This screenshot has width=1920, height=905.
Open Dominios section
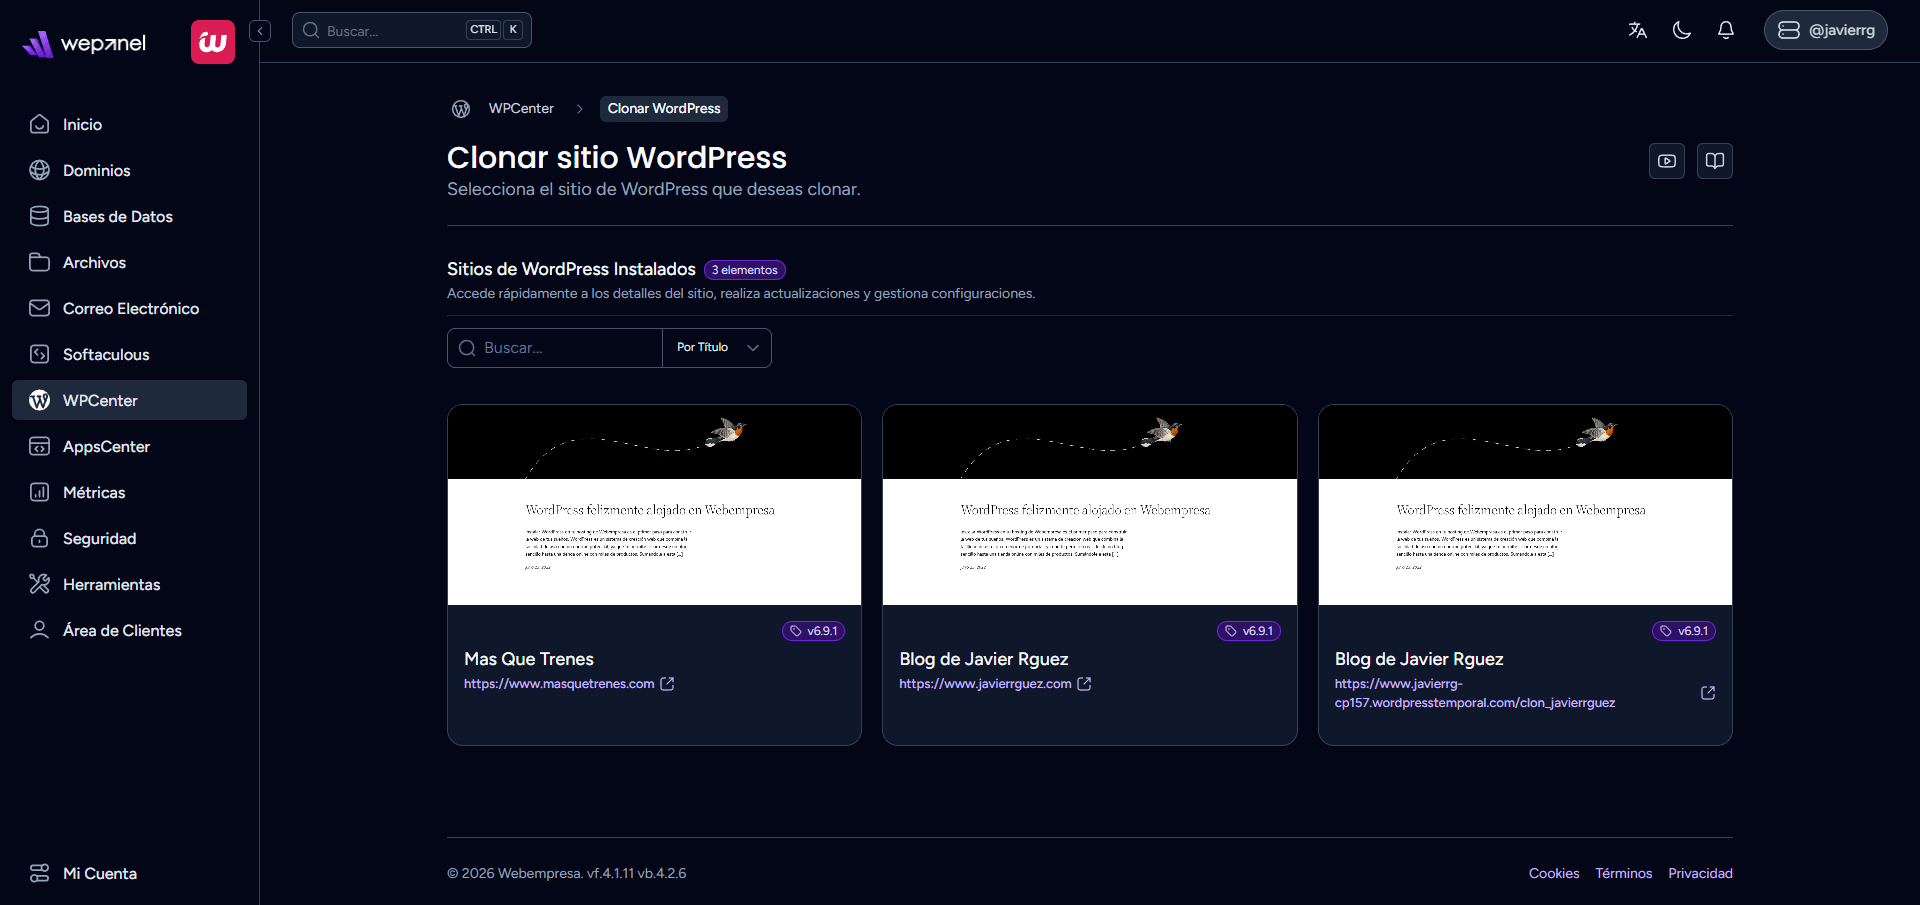(129, 170)
